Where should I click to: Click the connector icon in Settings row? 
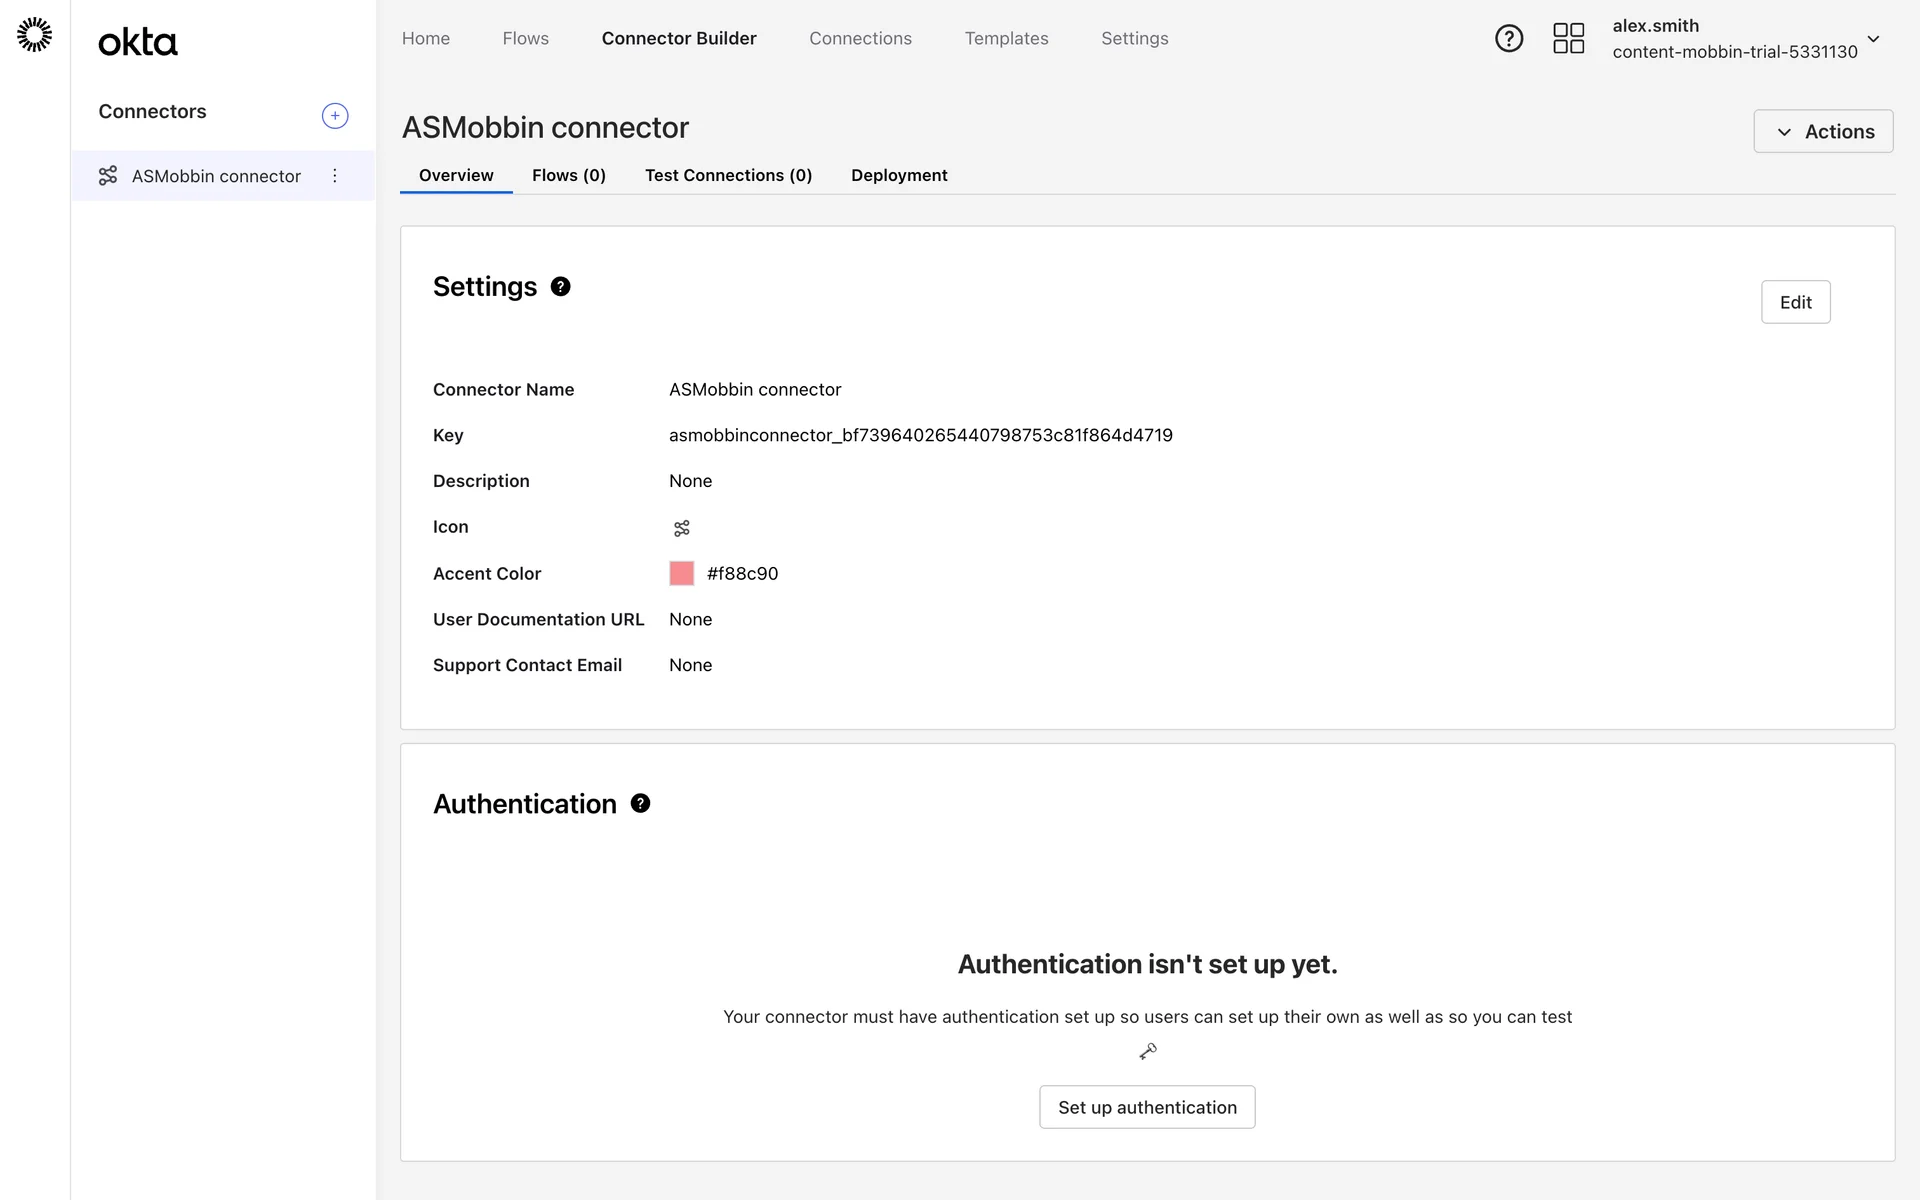682,528
